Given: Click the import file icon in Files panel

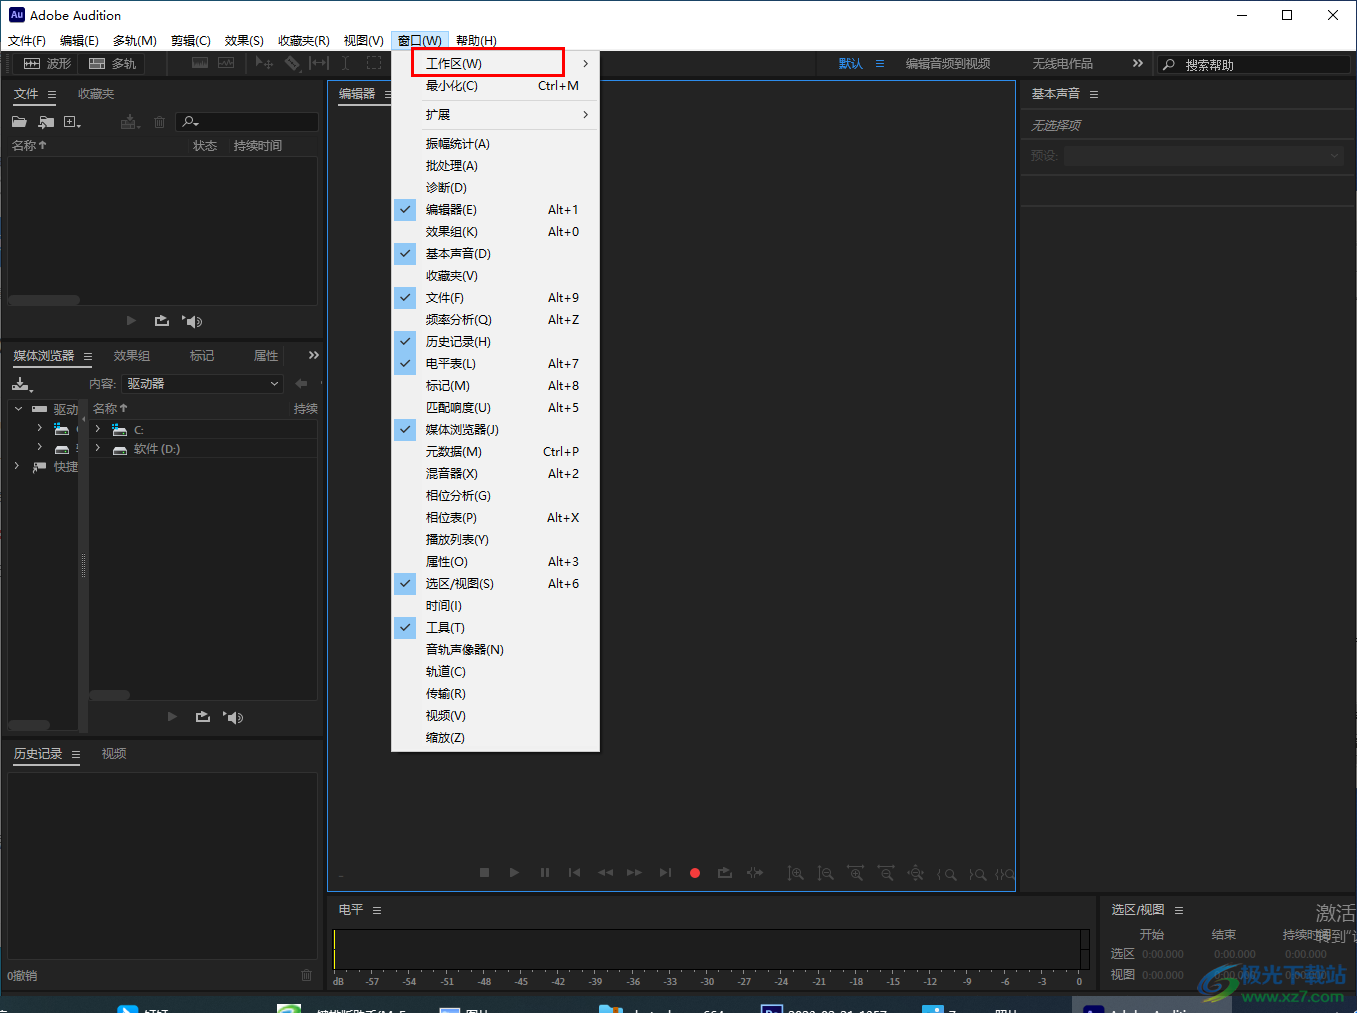Looking at the screenshot, I should click(46, 122).
